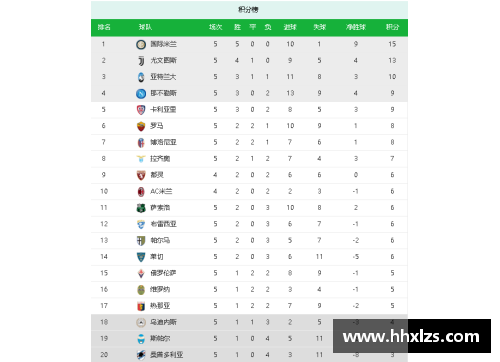Open the www.hhxlzs.com watermark link
500x362 pixels.
[x=412, y=336]
